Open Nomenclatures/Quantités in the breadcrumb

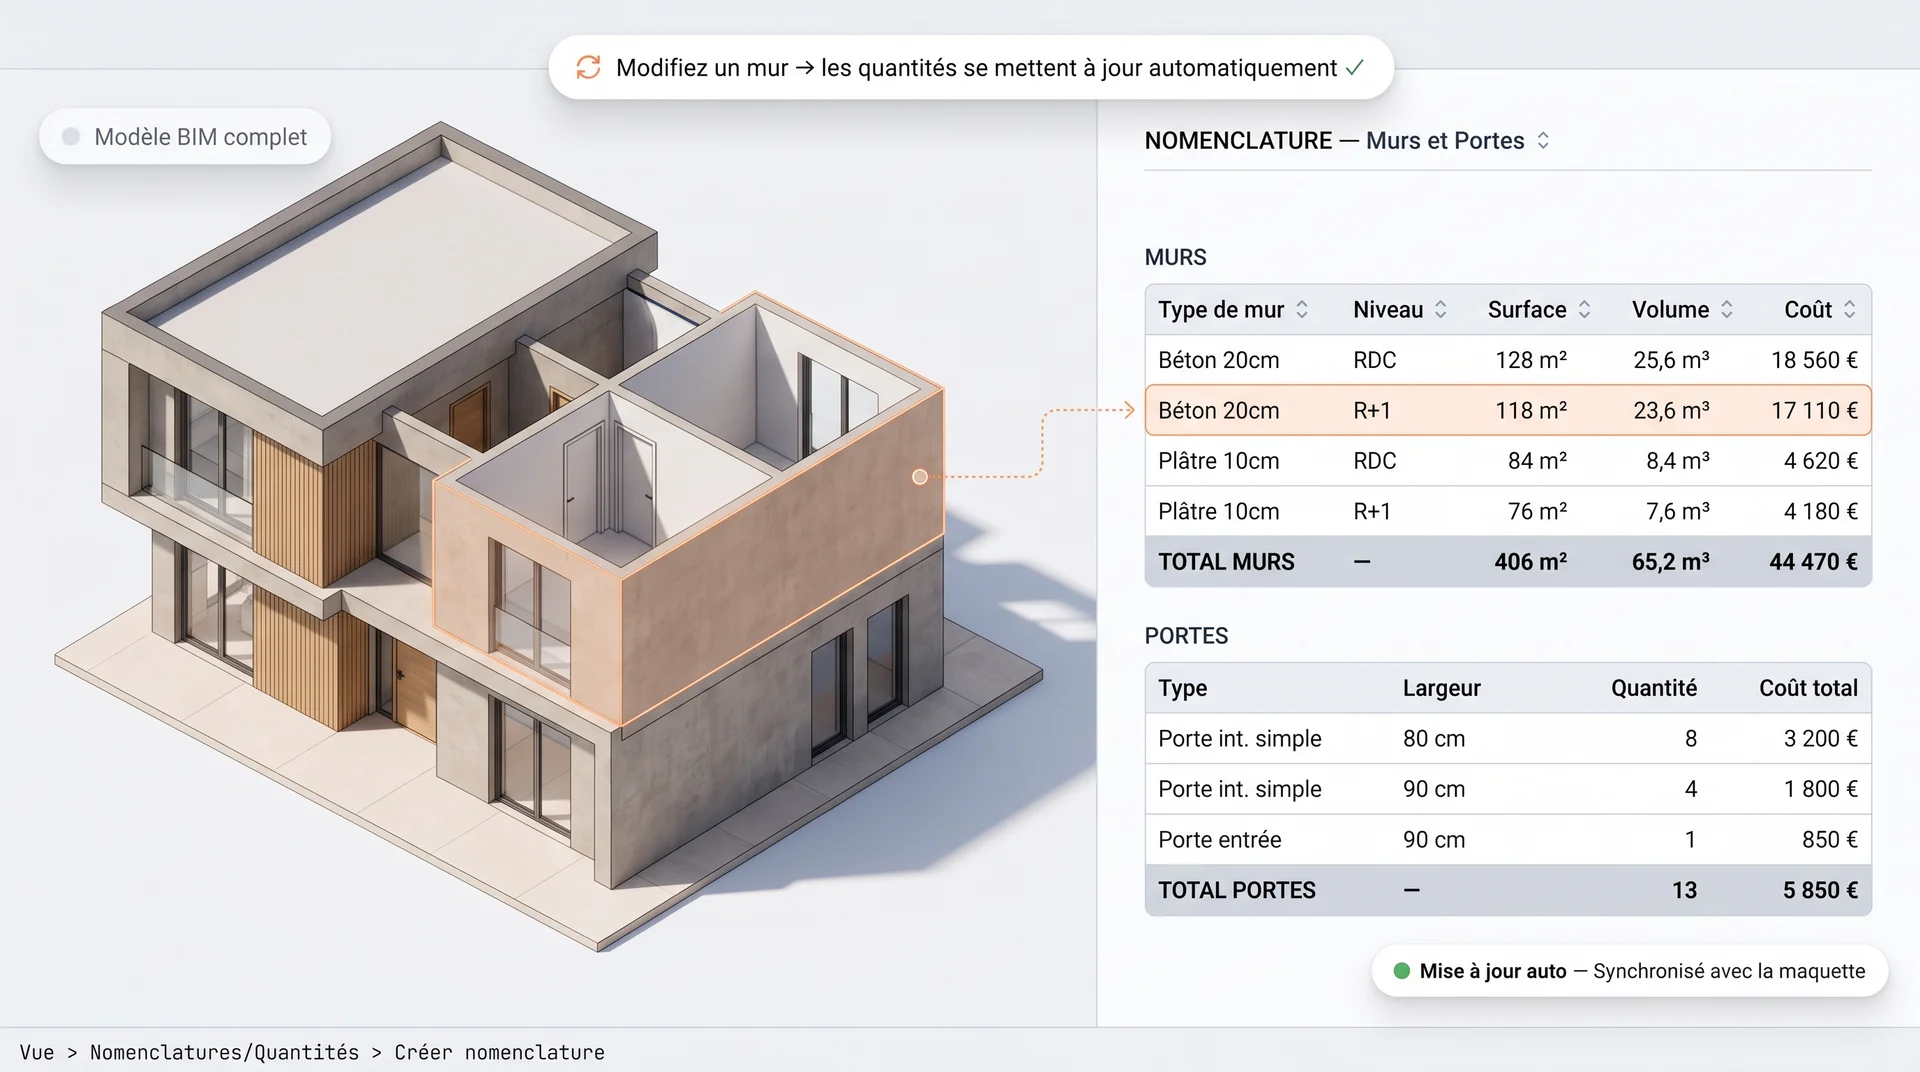224,1052
